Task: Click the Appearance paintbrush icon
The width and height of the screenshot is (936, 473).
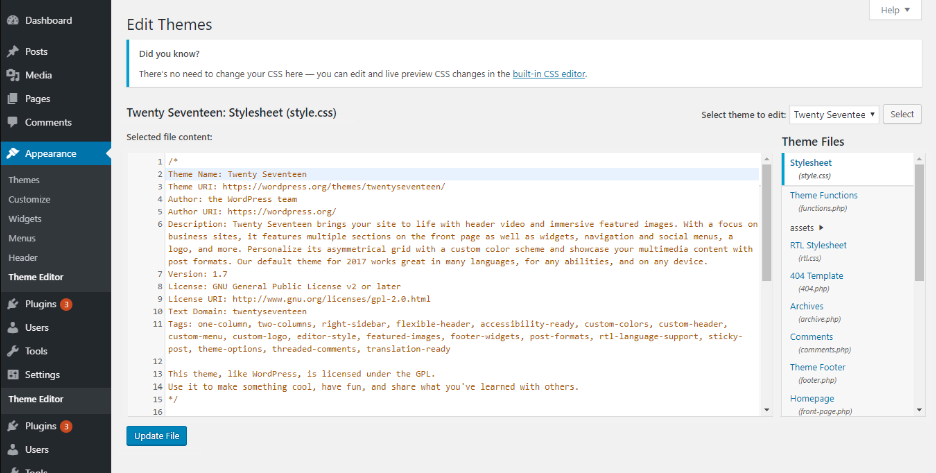Action: point(13,153)
